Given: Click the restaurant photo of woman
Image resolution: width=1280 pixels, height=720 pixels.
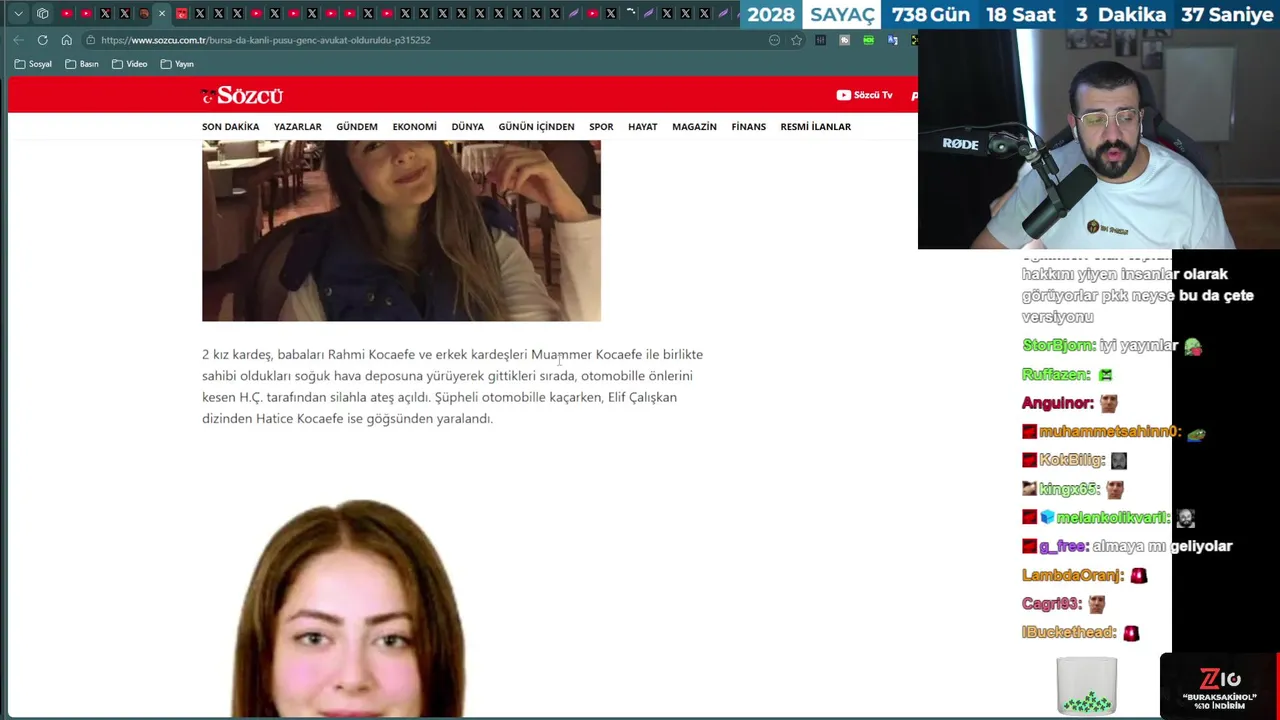Looking at the screenshot, I should [x=401, y=231].
